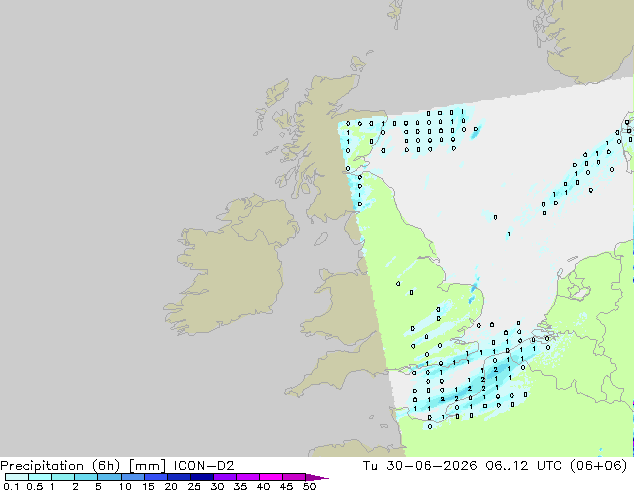Viewport: 634px width, 490px height.
Task: Click the '0.1' legend scale value
Action: 11,486
